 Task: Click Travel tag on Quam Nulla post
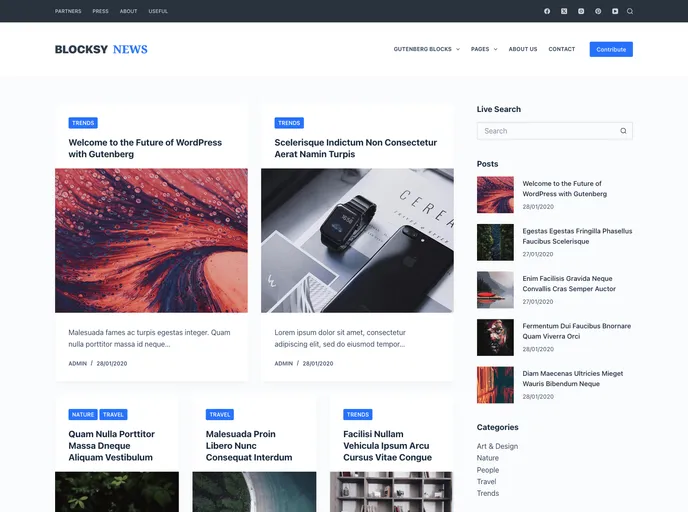113,414
